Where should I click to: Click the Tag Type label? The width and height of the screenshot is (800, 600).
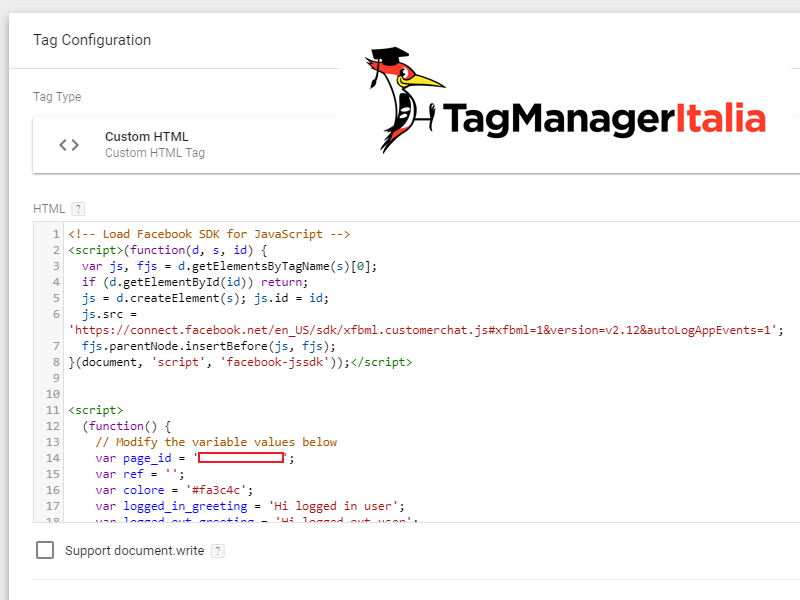[x=57, y=96]
